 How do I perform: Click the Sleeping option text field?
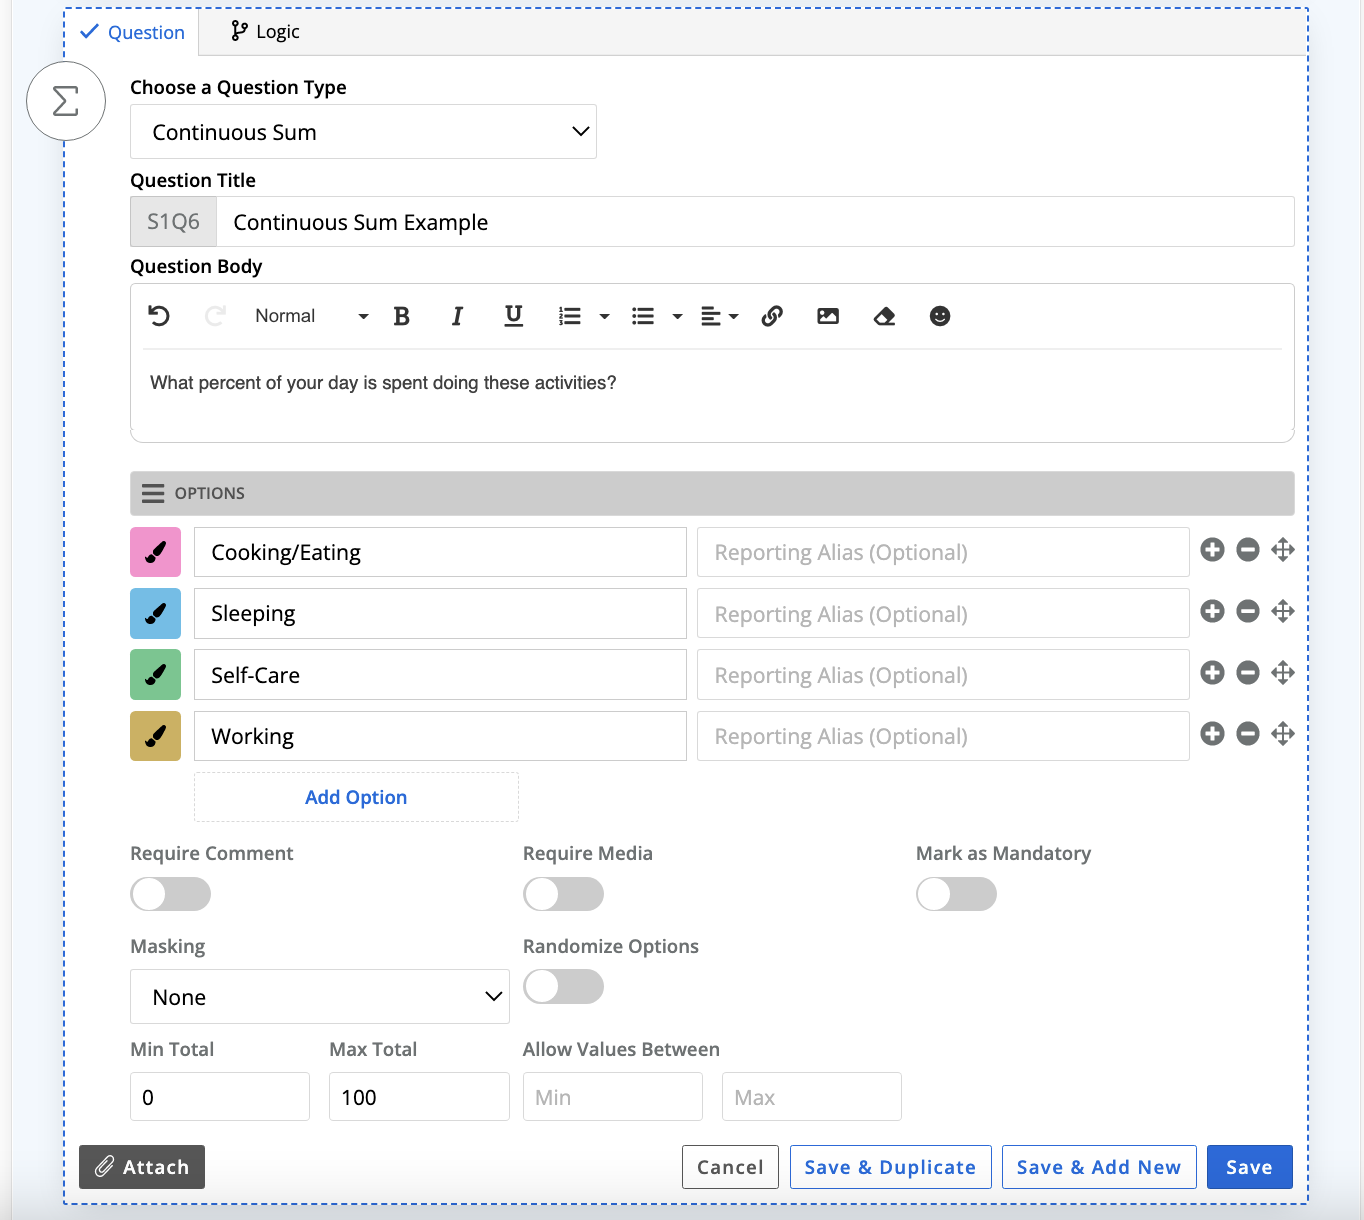click(x=440, y=613)
